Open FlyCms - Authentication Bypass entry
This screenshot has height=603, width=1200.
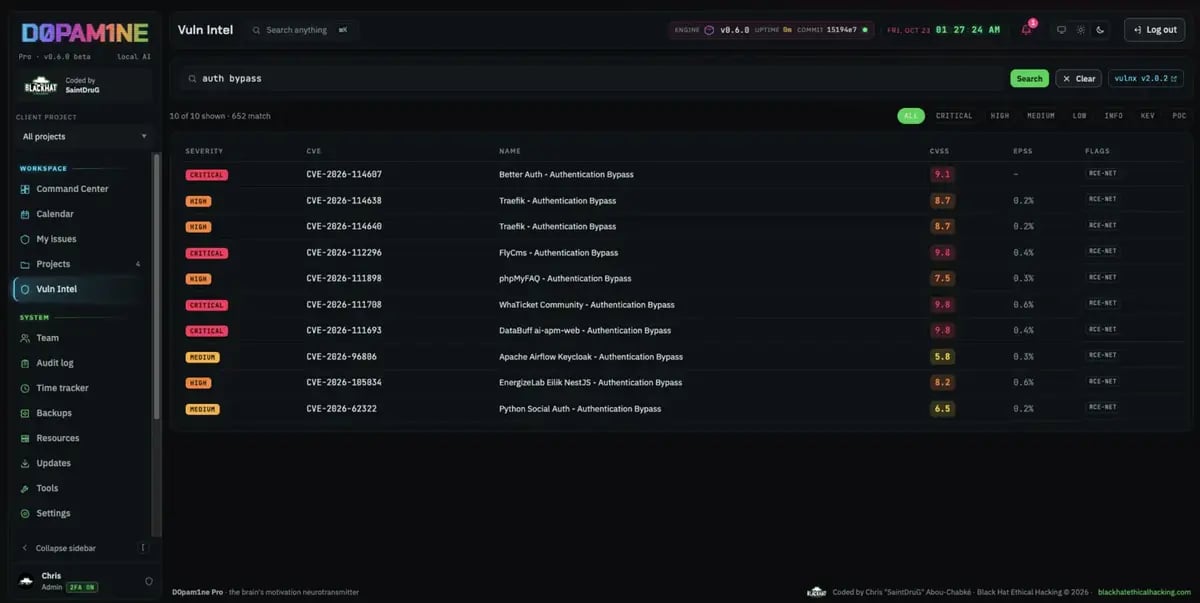[x=558, y=253]
